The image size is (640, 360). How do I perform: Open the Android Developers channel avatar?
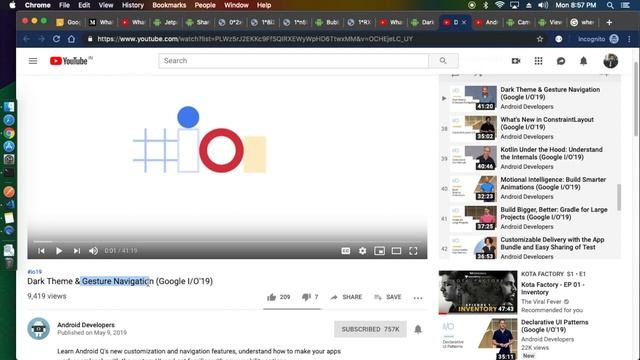(38, 329)
